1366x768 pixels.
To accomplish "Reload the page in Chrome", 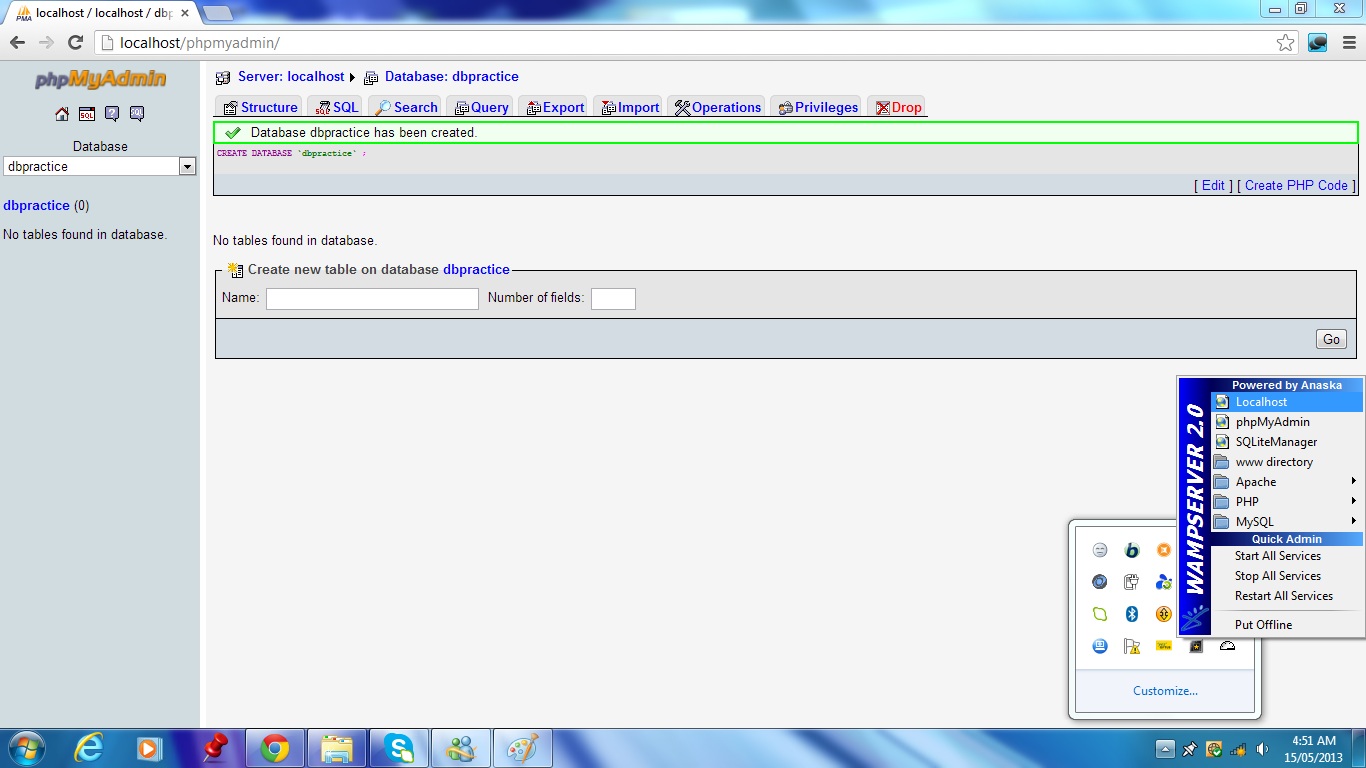I will (x=75, y=42).
